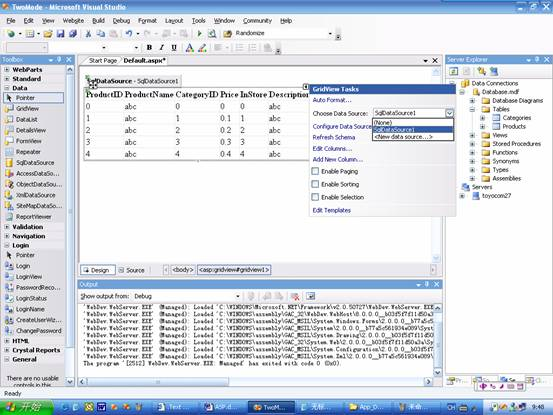
Task: Toggle Bold formatting button
Action: pos(149,47)
